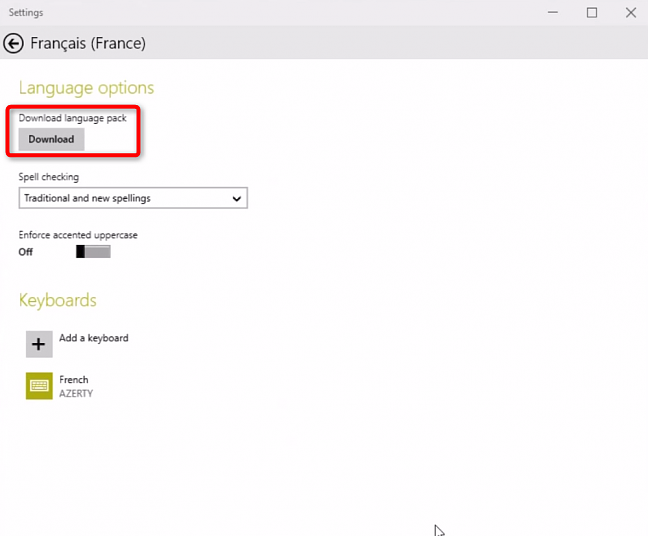Click the plus icon to add keyboard

click(x=39, y=344)
